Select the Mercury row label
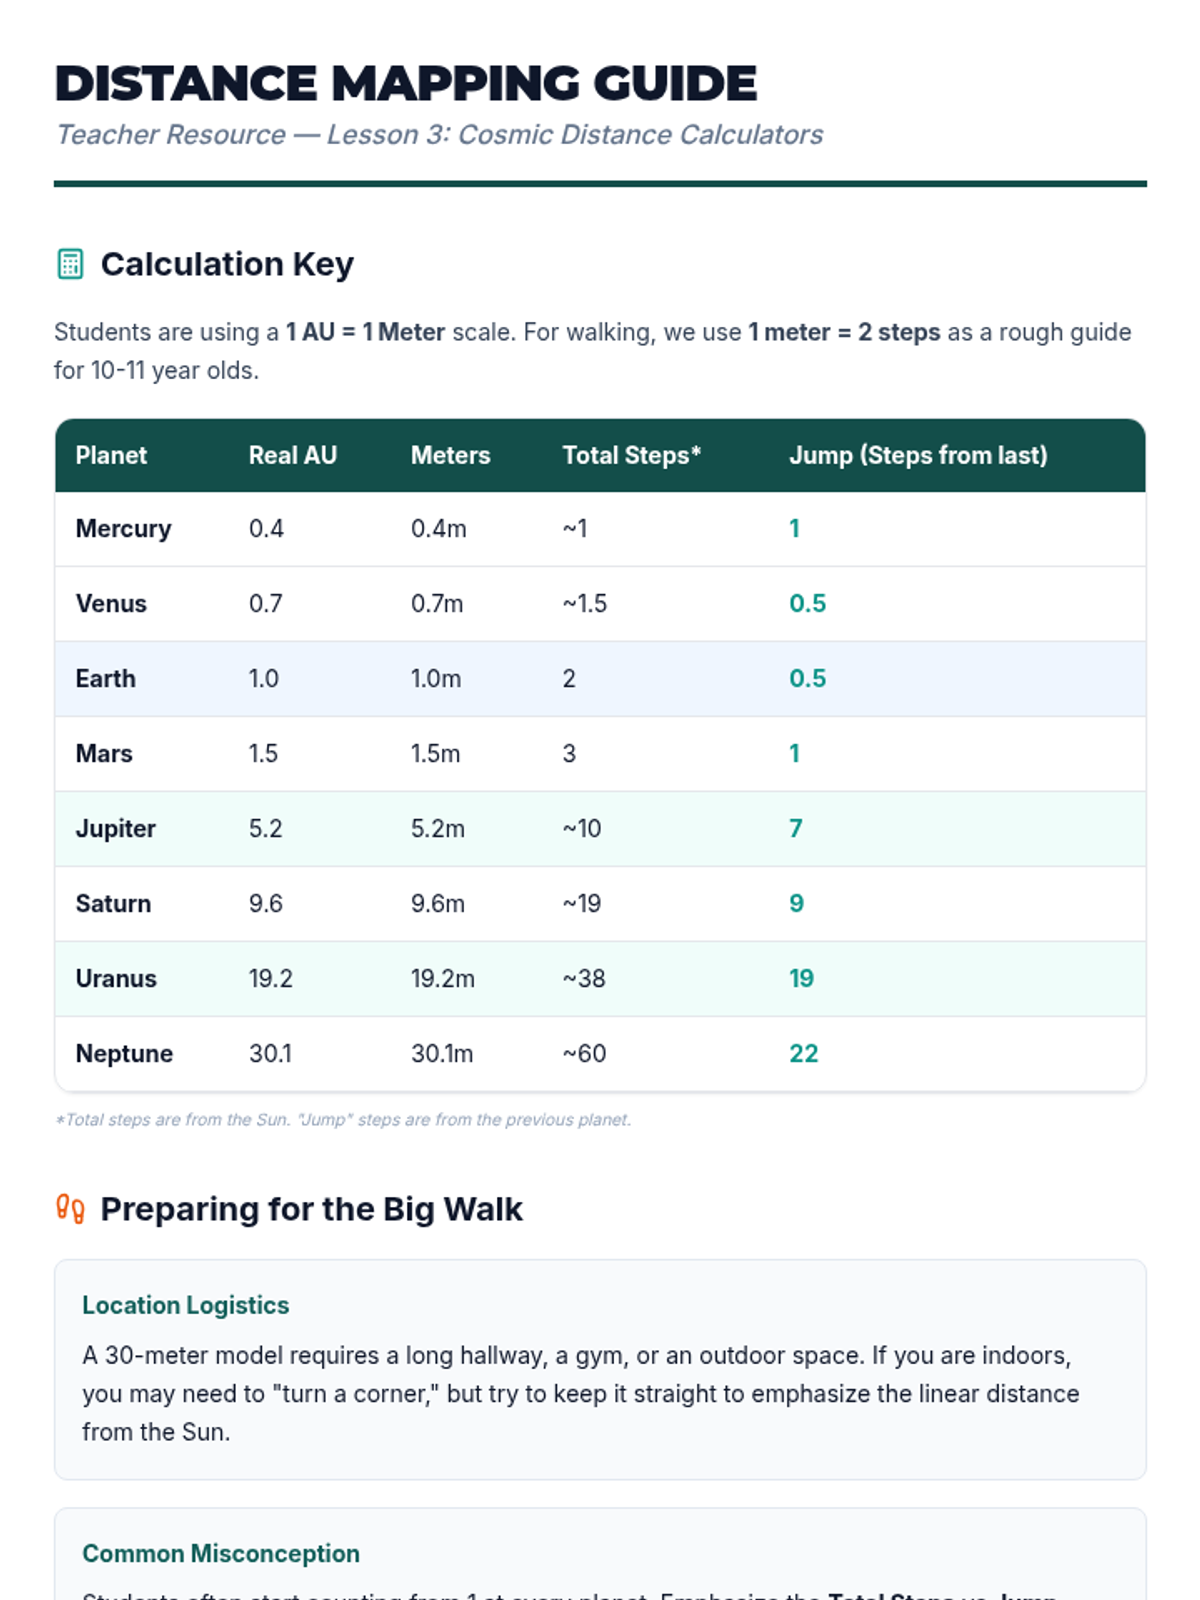The height and width of the screenshot is (1600, 1200). (x=123, y=529)
